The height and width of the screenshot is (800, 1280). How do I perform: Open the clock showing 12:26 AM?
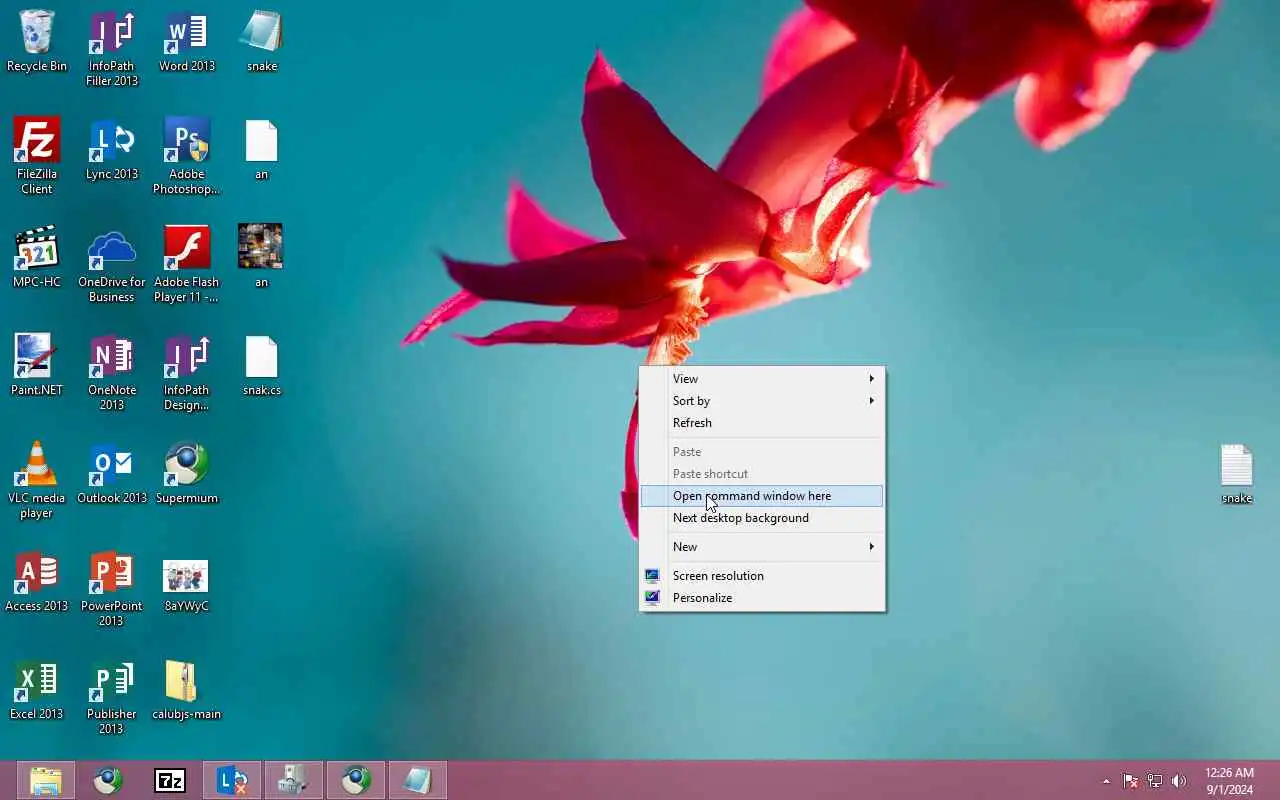coord(1229,781)
